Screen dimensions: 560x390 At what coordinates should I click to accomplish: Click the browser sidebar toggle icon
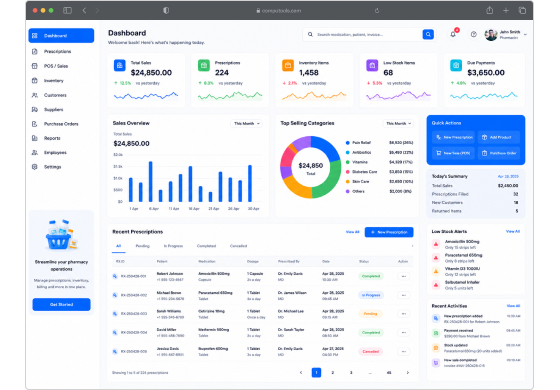click(67, 10)
